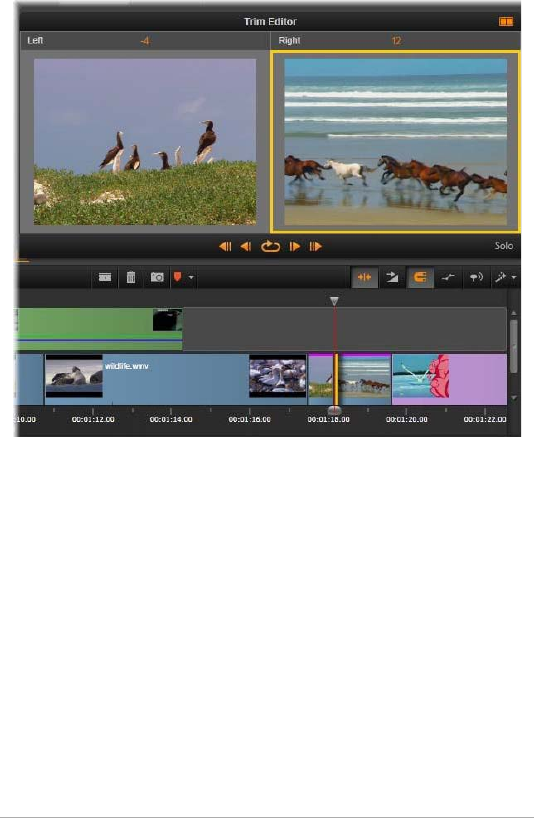Trim back multiple frames with double-bar arrow
This screenshot has width=534, height=818.
[225, 246]
